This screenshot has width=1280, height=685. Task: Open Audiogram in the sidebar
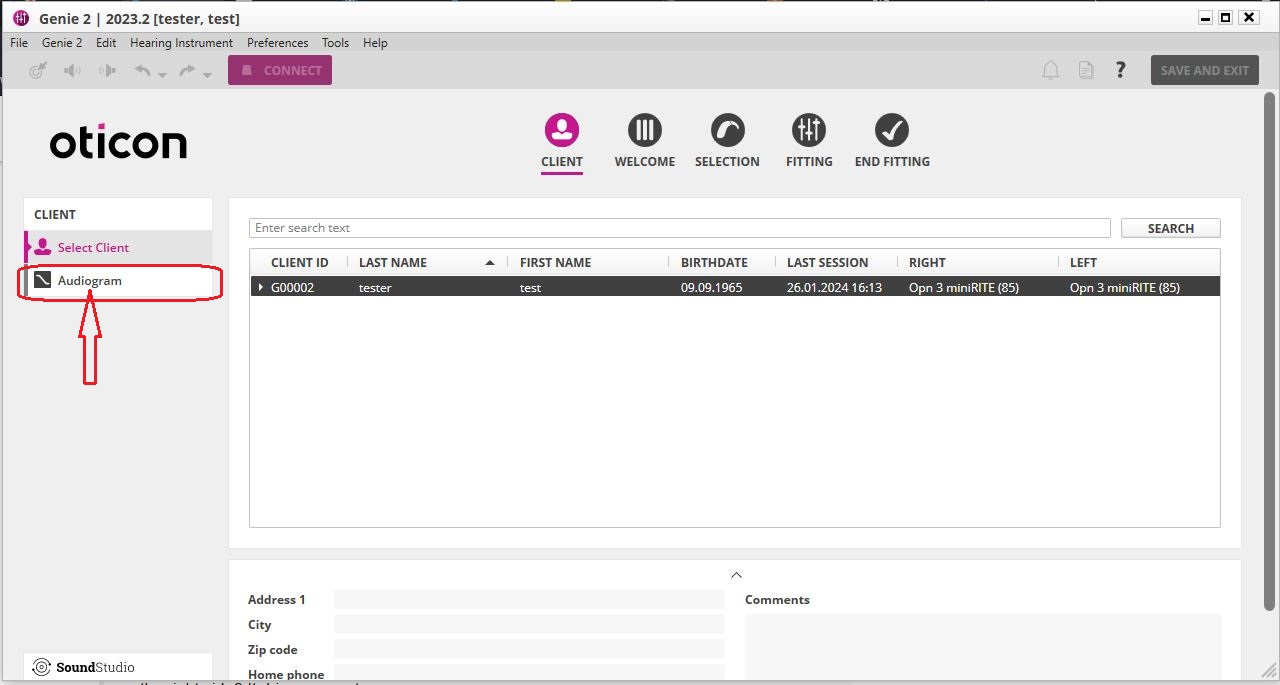pos(118,281)
